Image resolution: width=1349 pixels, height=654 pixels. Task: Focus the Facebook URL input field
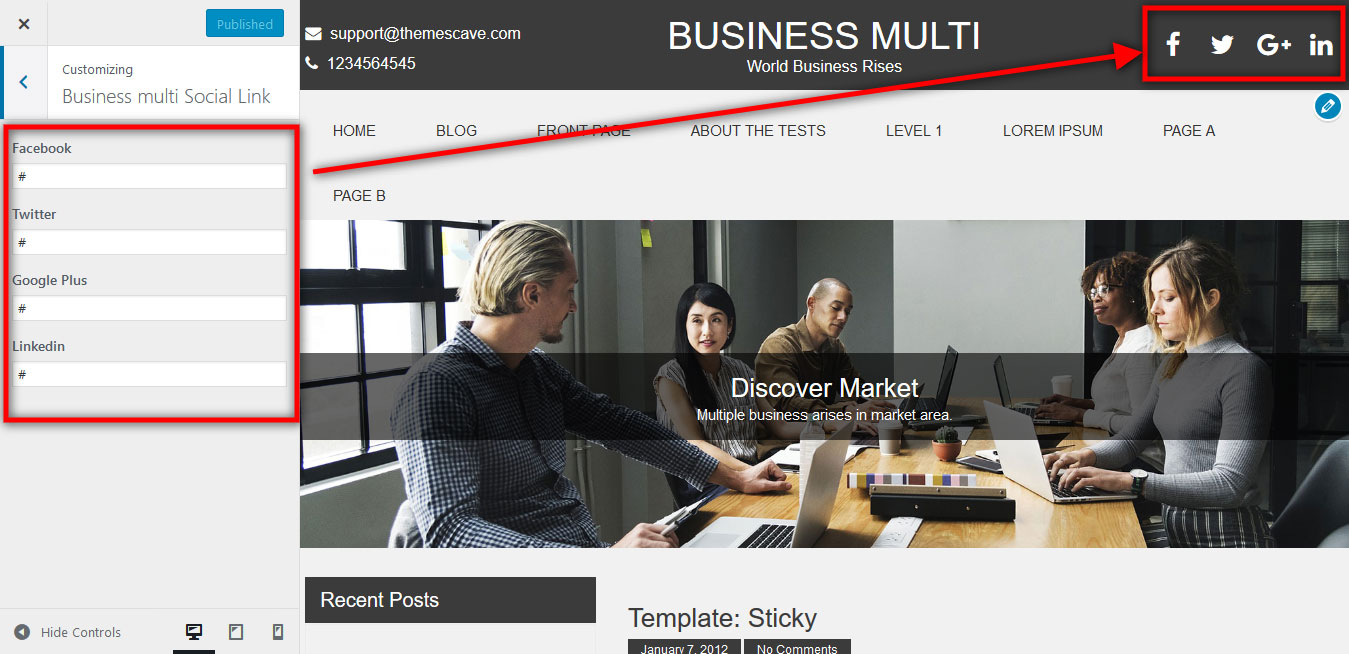[x=150, y=176]
